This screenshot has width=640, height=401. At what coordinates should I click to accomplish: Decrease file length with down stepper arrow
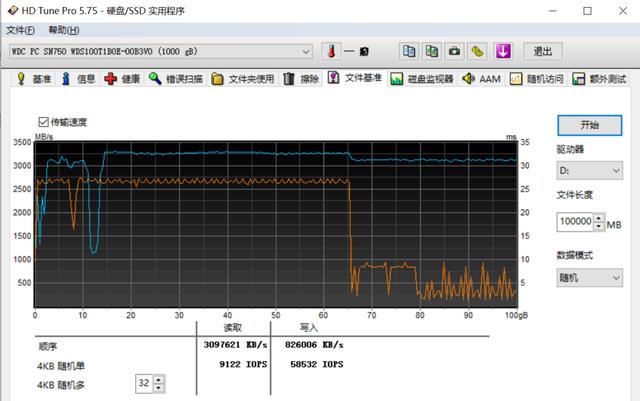click(x=599, y=227)
